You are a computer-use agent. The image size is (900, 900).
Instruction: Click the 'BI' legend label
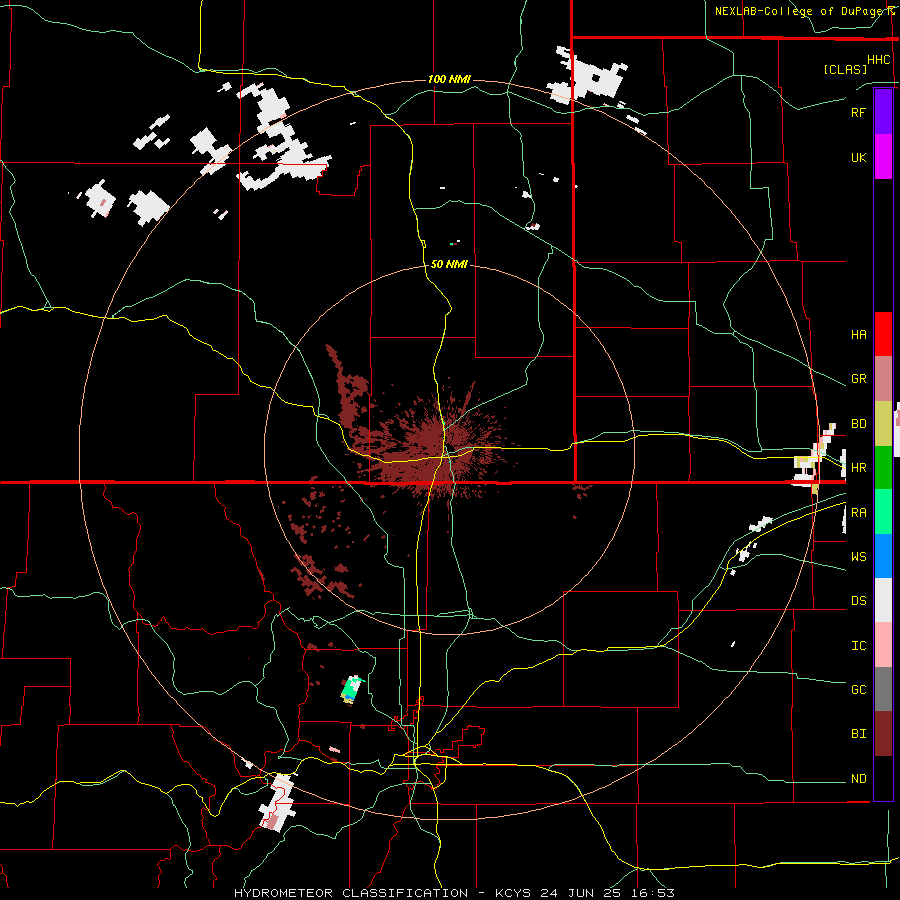coord(858,734)
